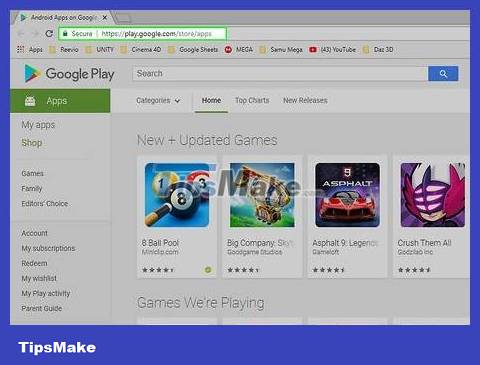480x365 pixels.
Task: Select the Android Apps on Google browser tab
Action: coord(63,17)
